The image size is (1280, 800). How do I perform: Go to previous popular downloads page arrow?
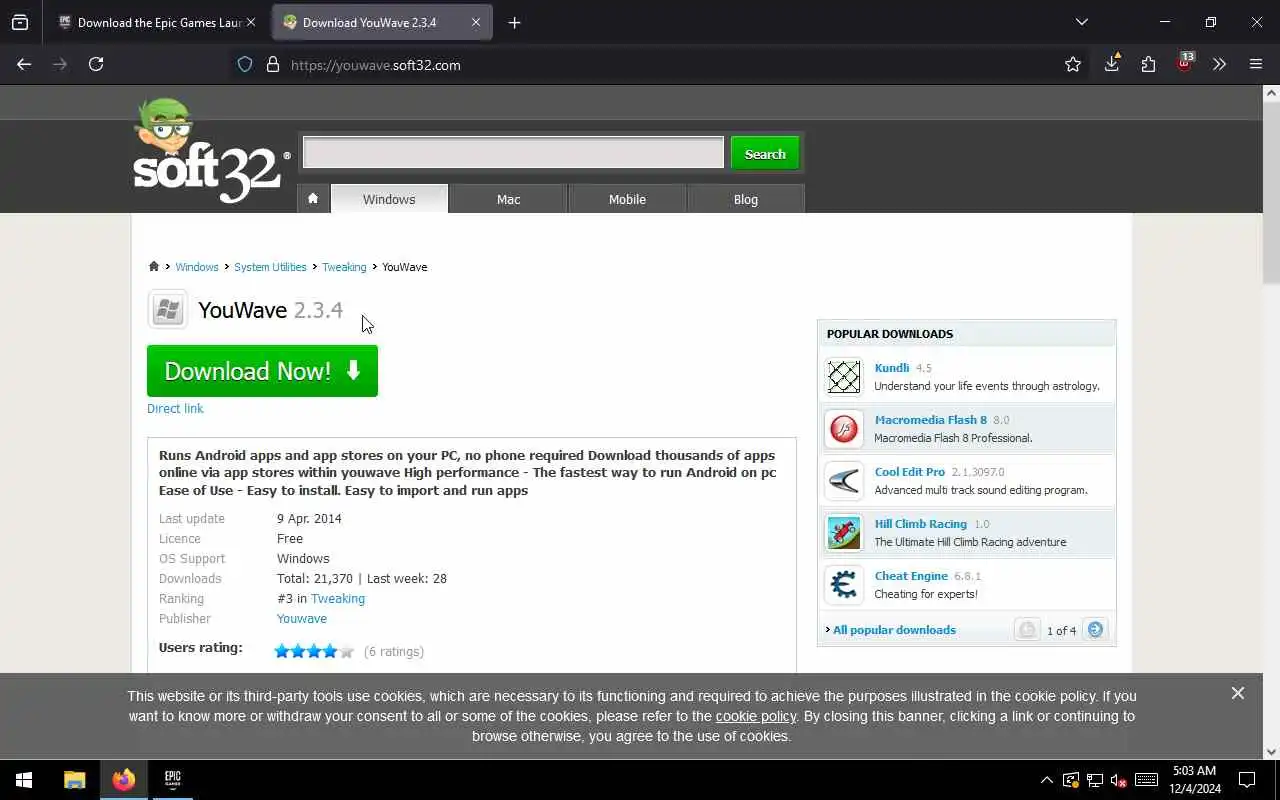[1027, 630]
